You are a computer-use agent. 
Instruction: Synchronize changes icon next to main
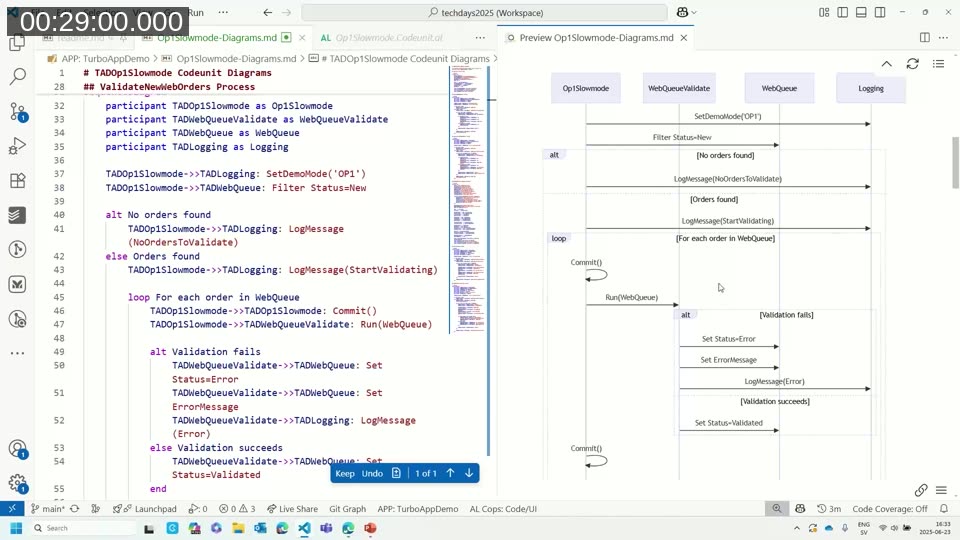[75, 509]
